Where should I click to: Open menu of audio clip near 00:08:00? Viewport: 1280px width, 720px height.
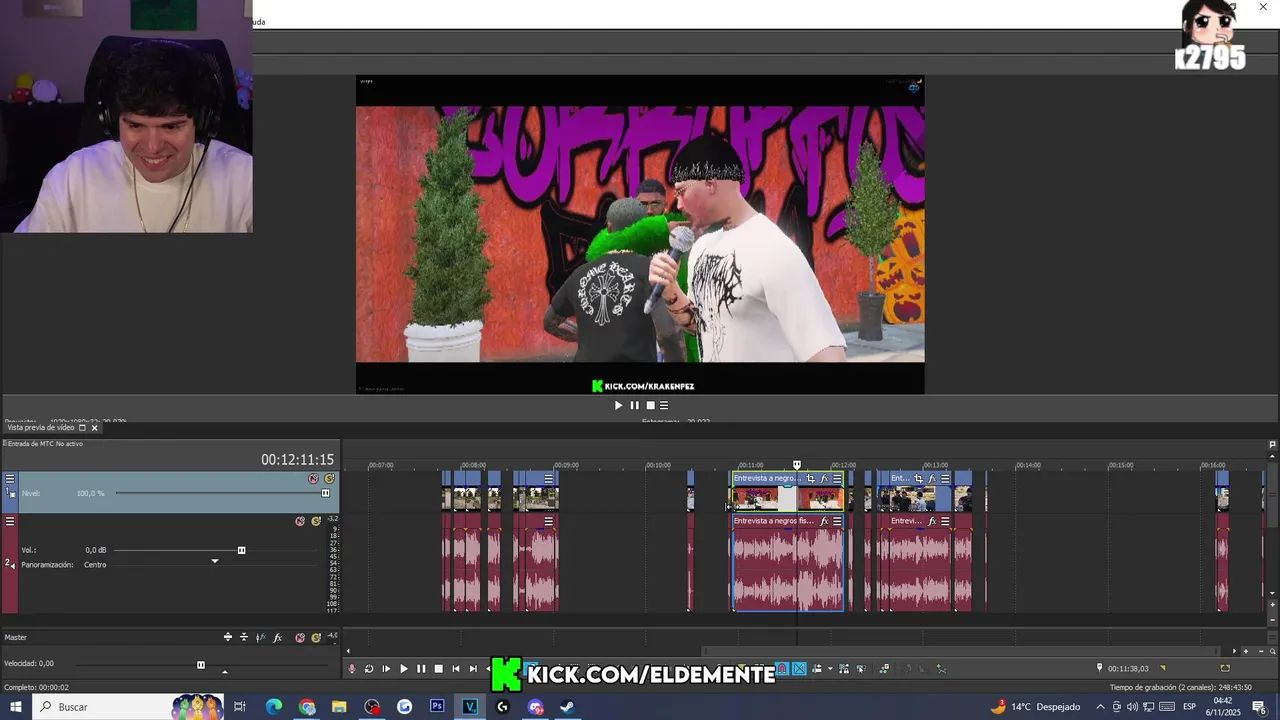(x=548, y=521)
